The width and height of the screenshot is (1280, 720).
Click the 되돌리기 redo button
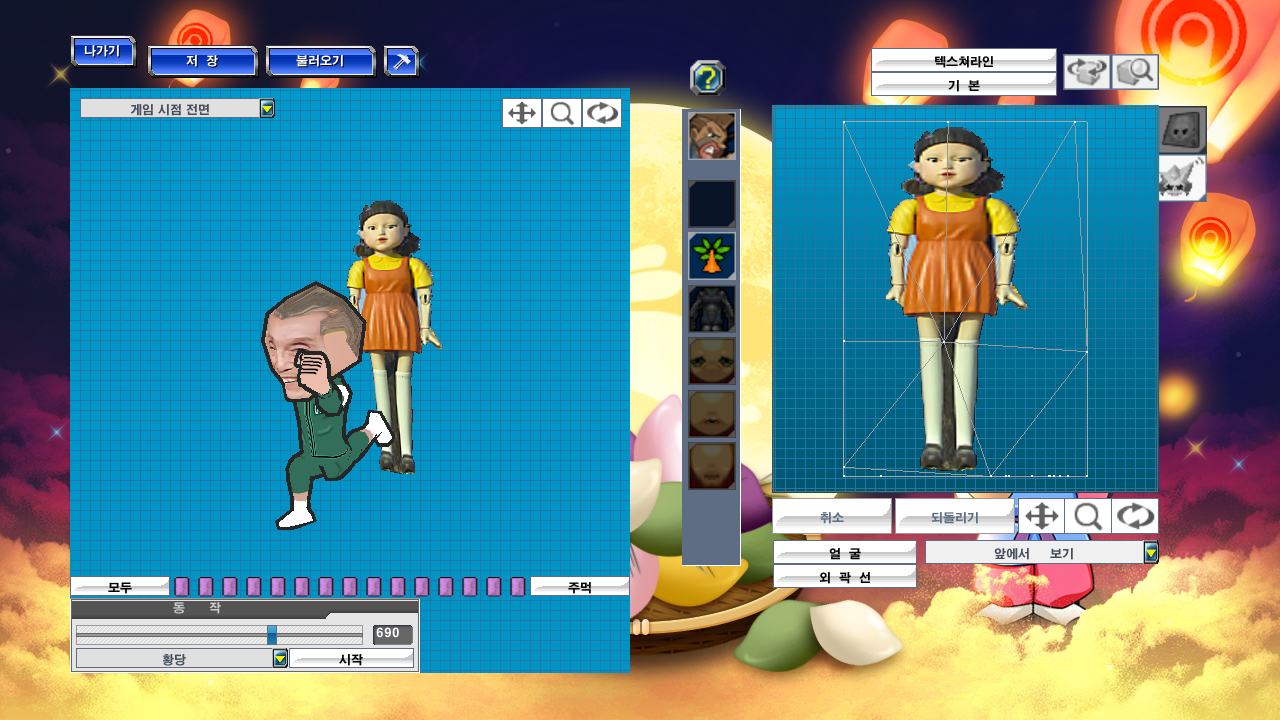pyautogui.click(x=955, y=516)
